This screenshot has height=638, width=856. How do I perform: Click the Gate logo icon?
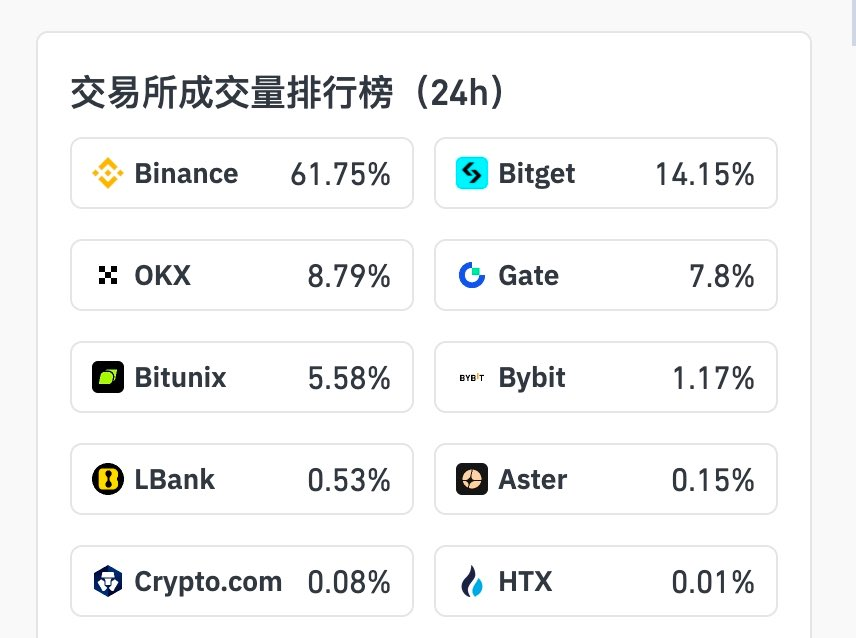(471, 275)
